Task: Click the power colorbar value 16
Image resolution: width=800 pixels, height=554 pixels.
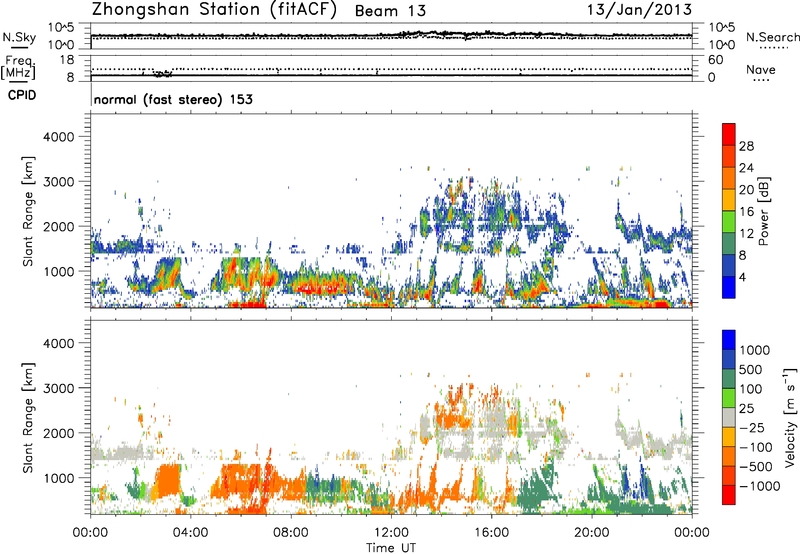Action: pos(746,212)
